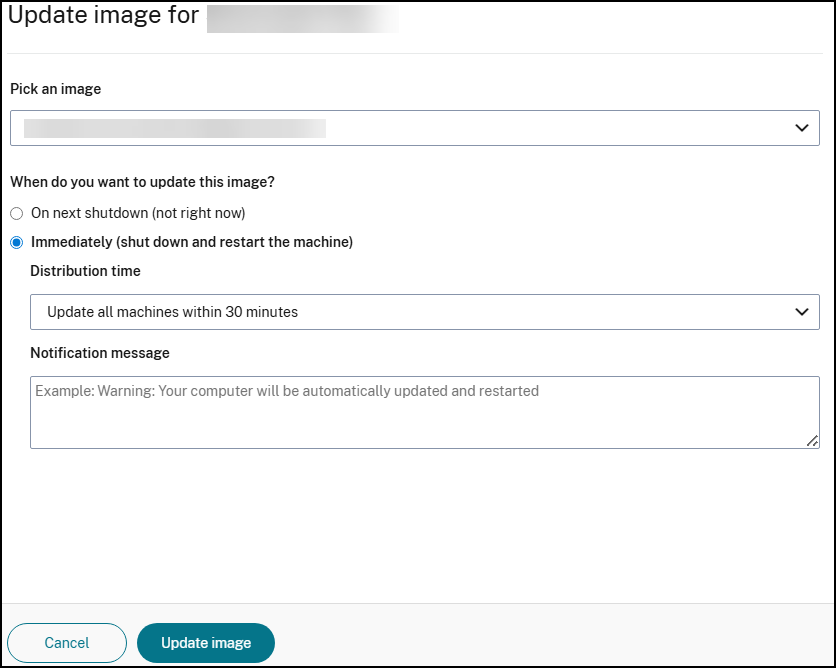Select On next shutdown radio option
Image resolution: width=836 pixels, height=668 pixels.
(x=17, y=213)
